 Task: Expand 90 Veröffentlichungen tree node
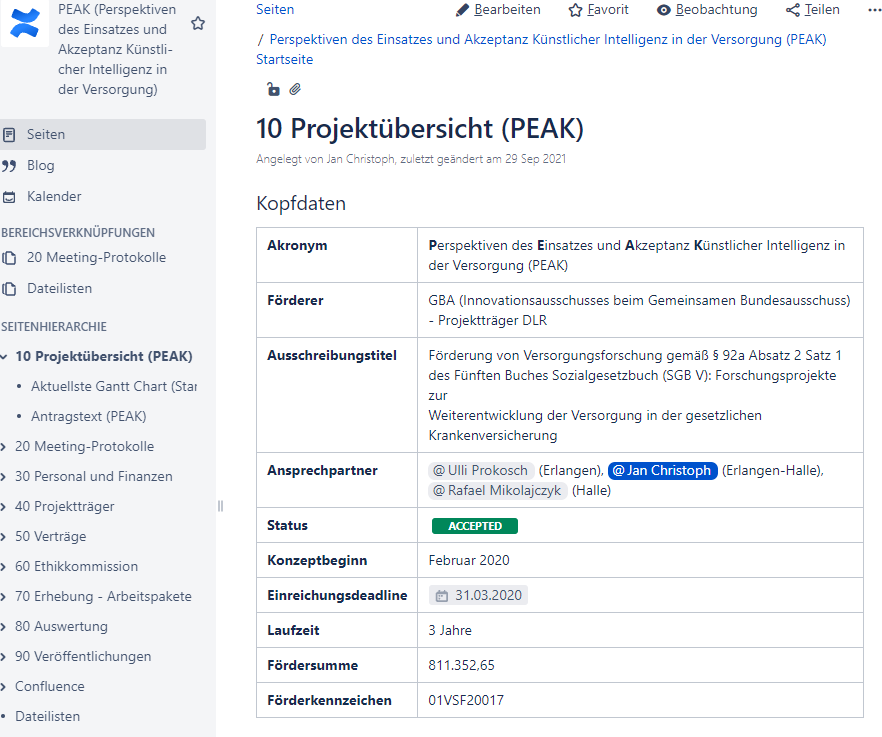(4, 657)
